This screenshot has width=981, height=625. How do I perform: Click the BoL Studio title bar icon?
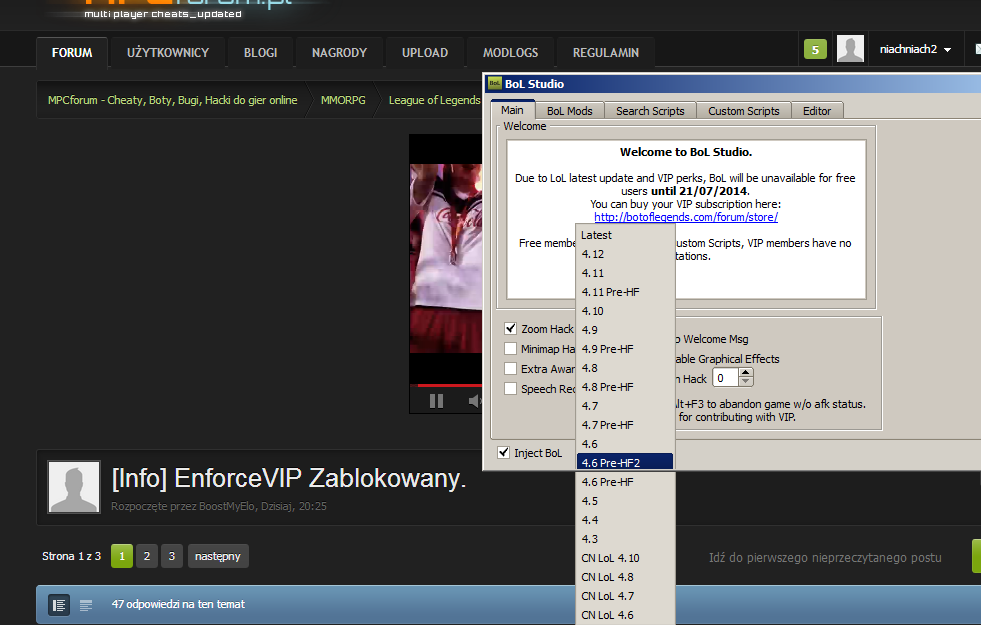pyautogui.click(x=495, y=83)
